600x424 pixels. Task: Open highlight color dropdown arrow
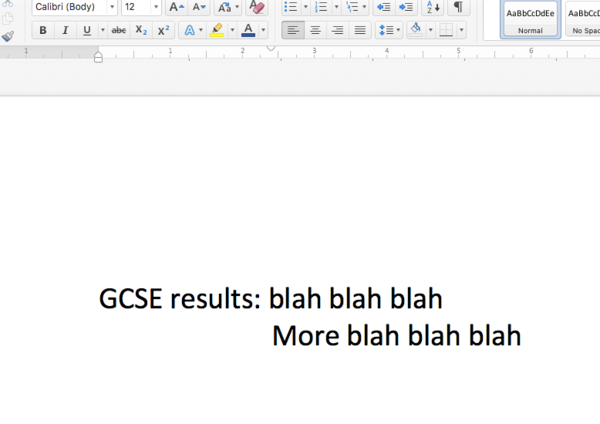(x=232, y=30)
